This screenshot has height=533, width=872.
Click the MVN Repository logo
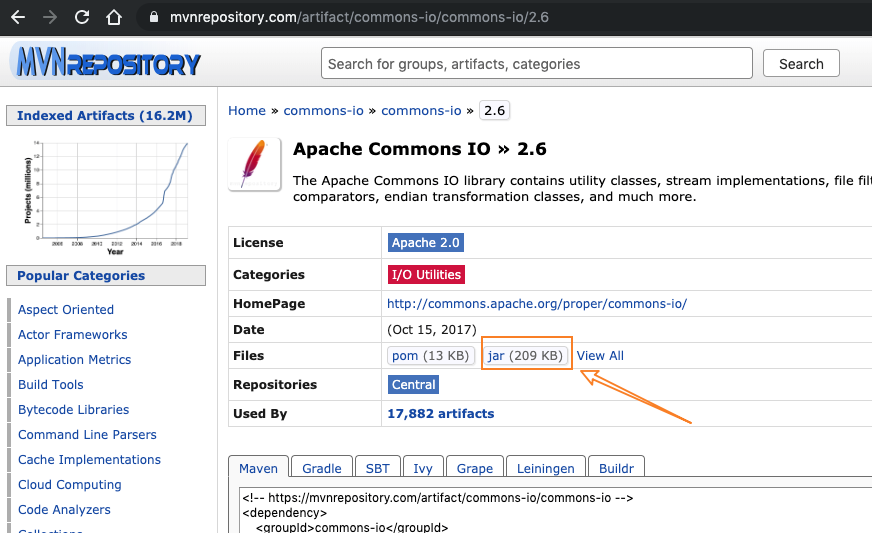(x=108, y=62)
